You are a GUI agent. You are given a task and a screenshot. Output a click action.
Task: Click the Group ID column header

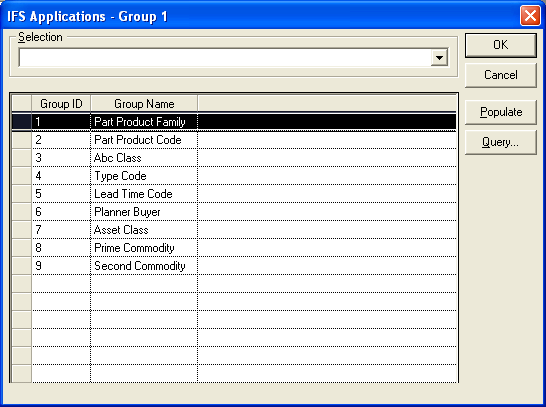[61, 104]
